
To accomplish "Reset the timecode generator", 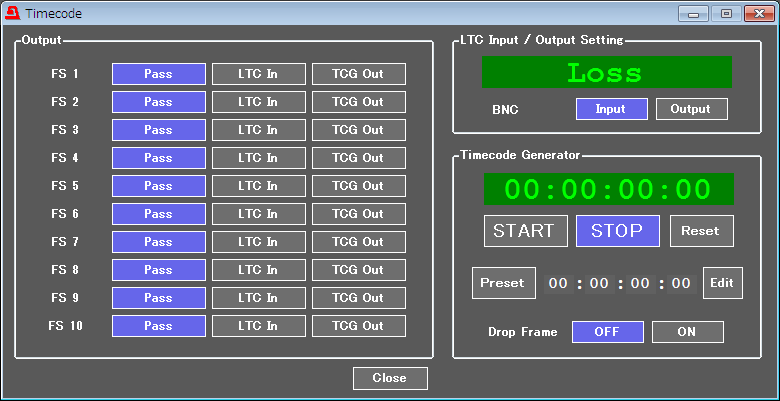I will coord(700,231).
